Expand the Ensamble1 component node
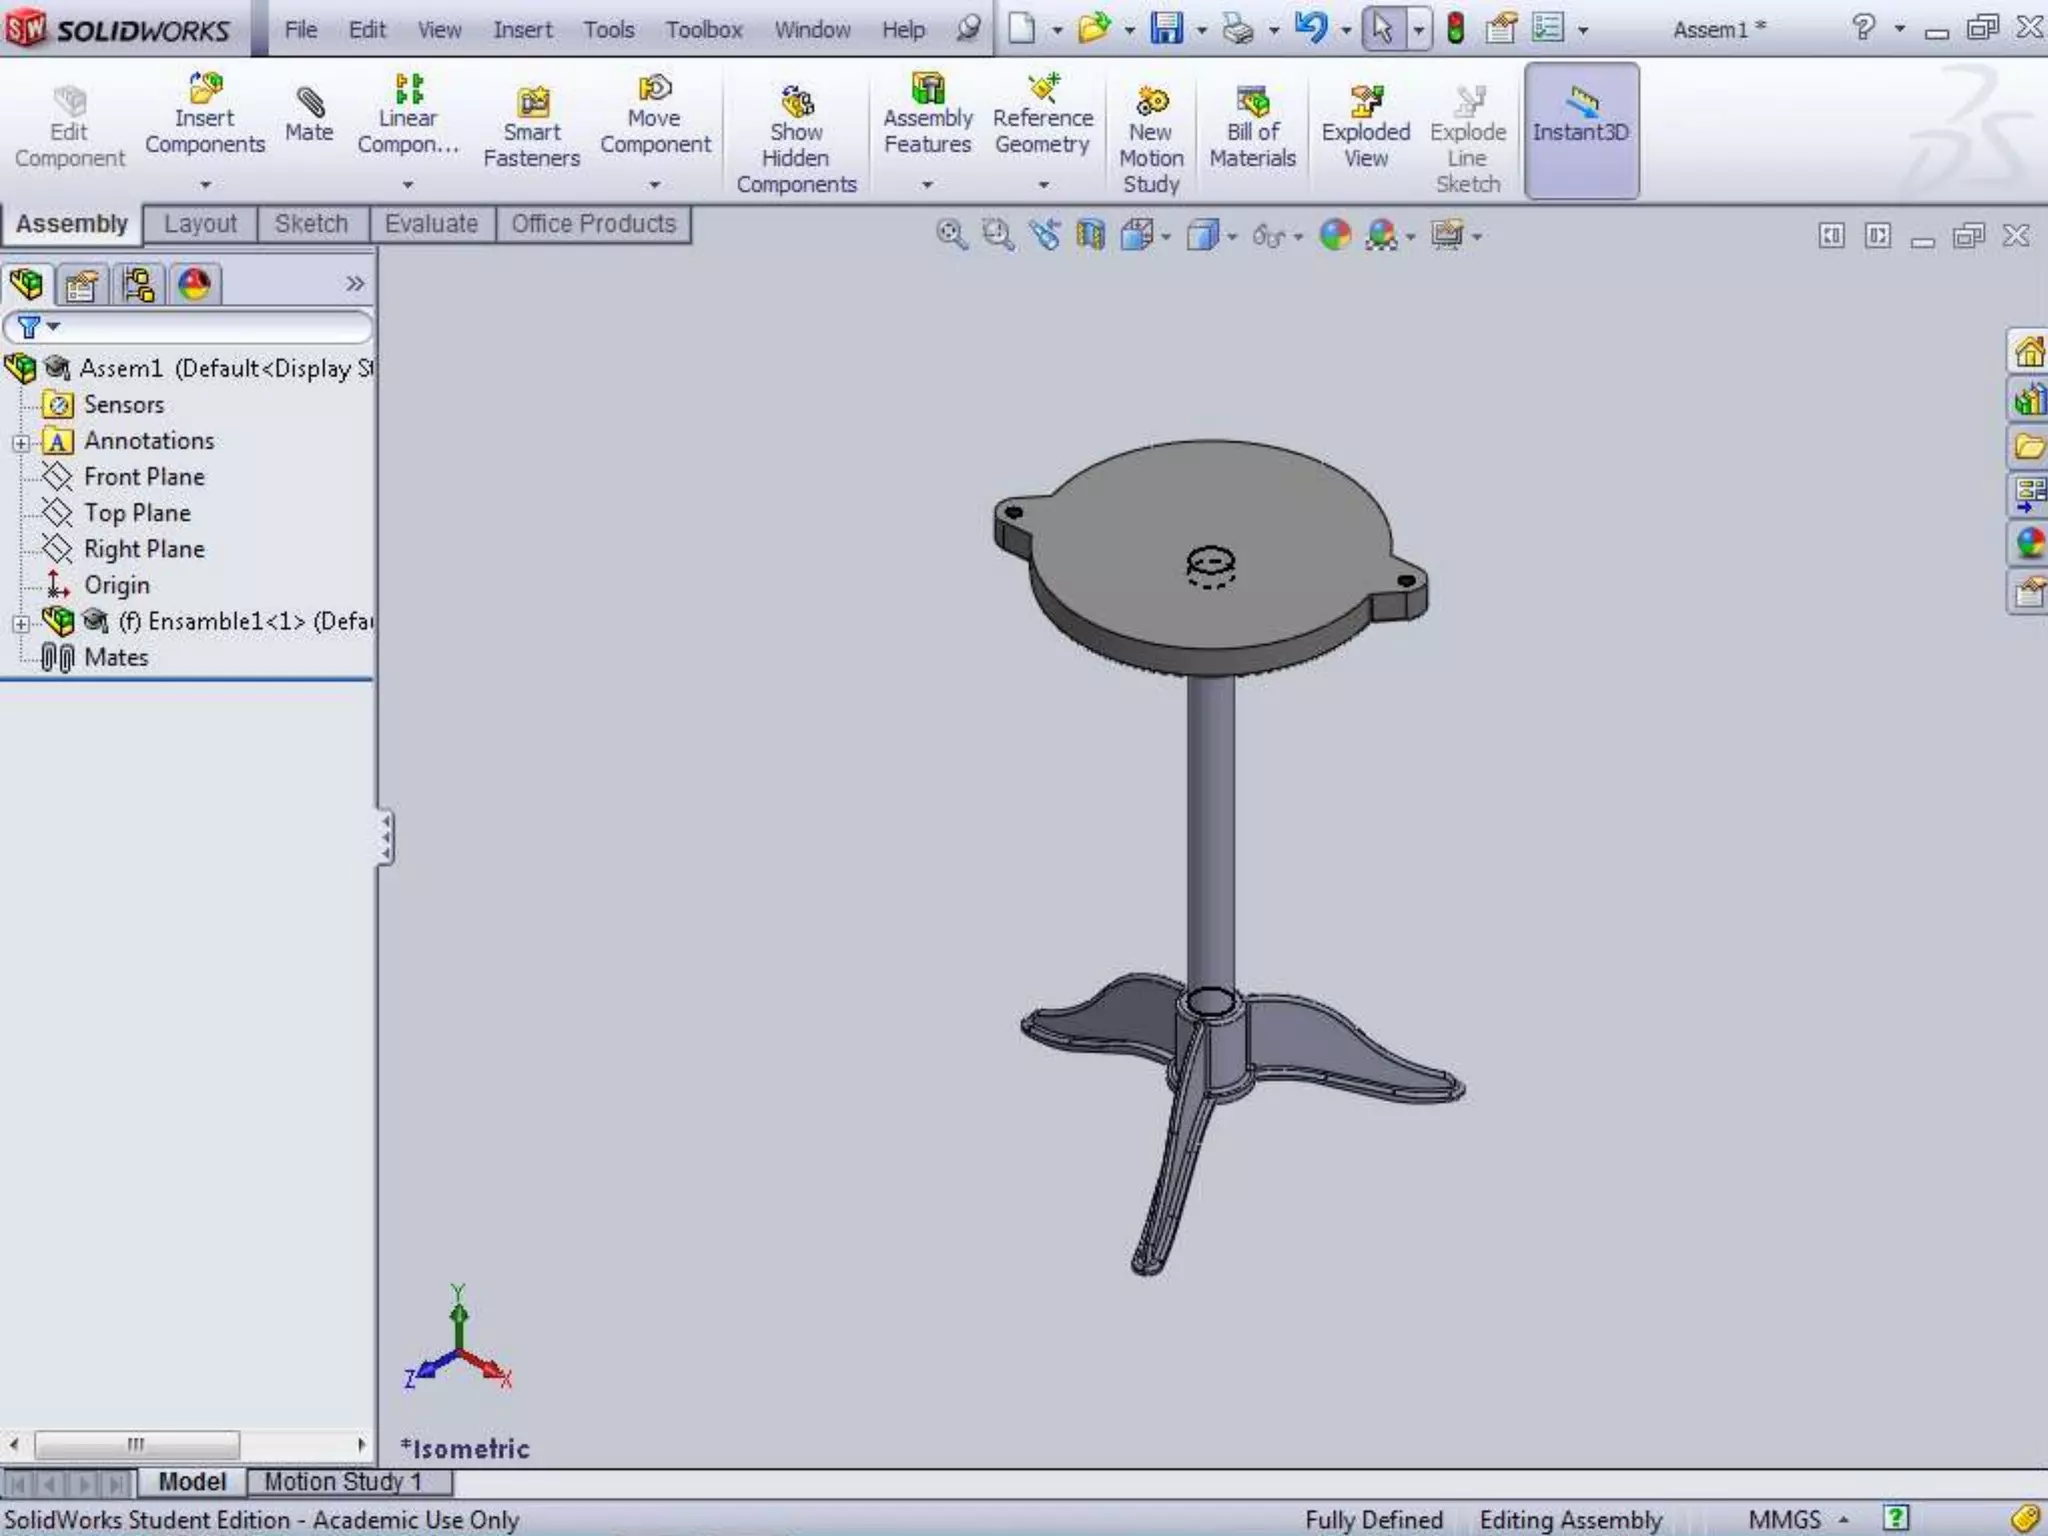 point(20,623)
